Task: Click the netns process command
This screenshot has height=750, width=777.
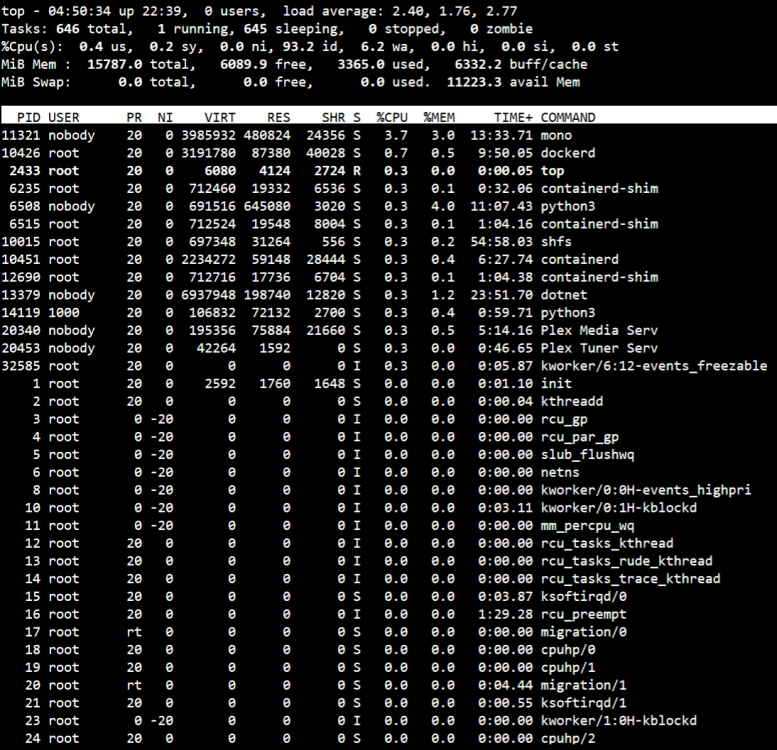Action: click(560, 473)
